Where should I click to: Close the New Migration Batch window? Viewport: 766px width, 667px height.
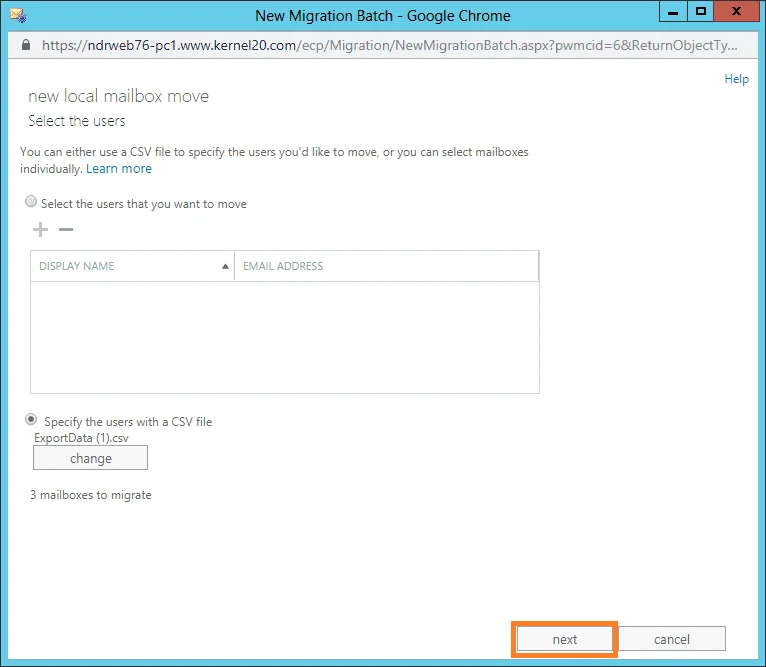[737, 11]
